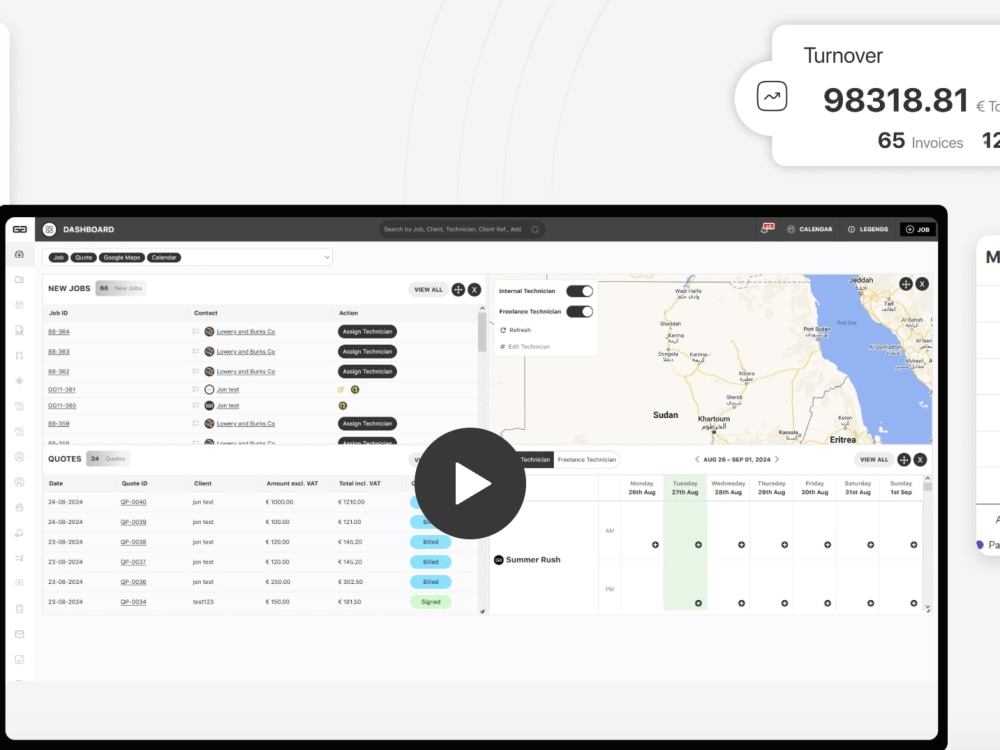Click the turnover trend chart icon
The height and width of the screenshot is (750, 1000).
click(772, 97)
